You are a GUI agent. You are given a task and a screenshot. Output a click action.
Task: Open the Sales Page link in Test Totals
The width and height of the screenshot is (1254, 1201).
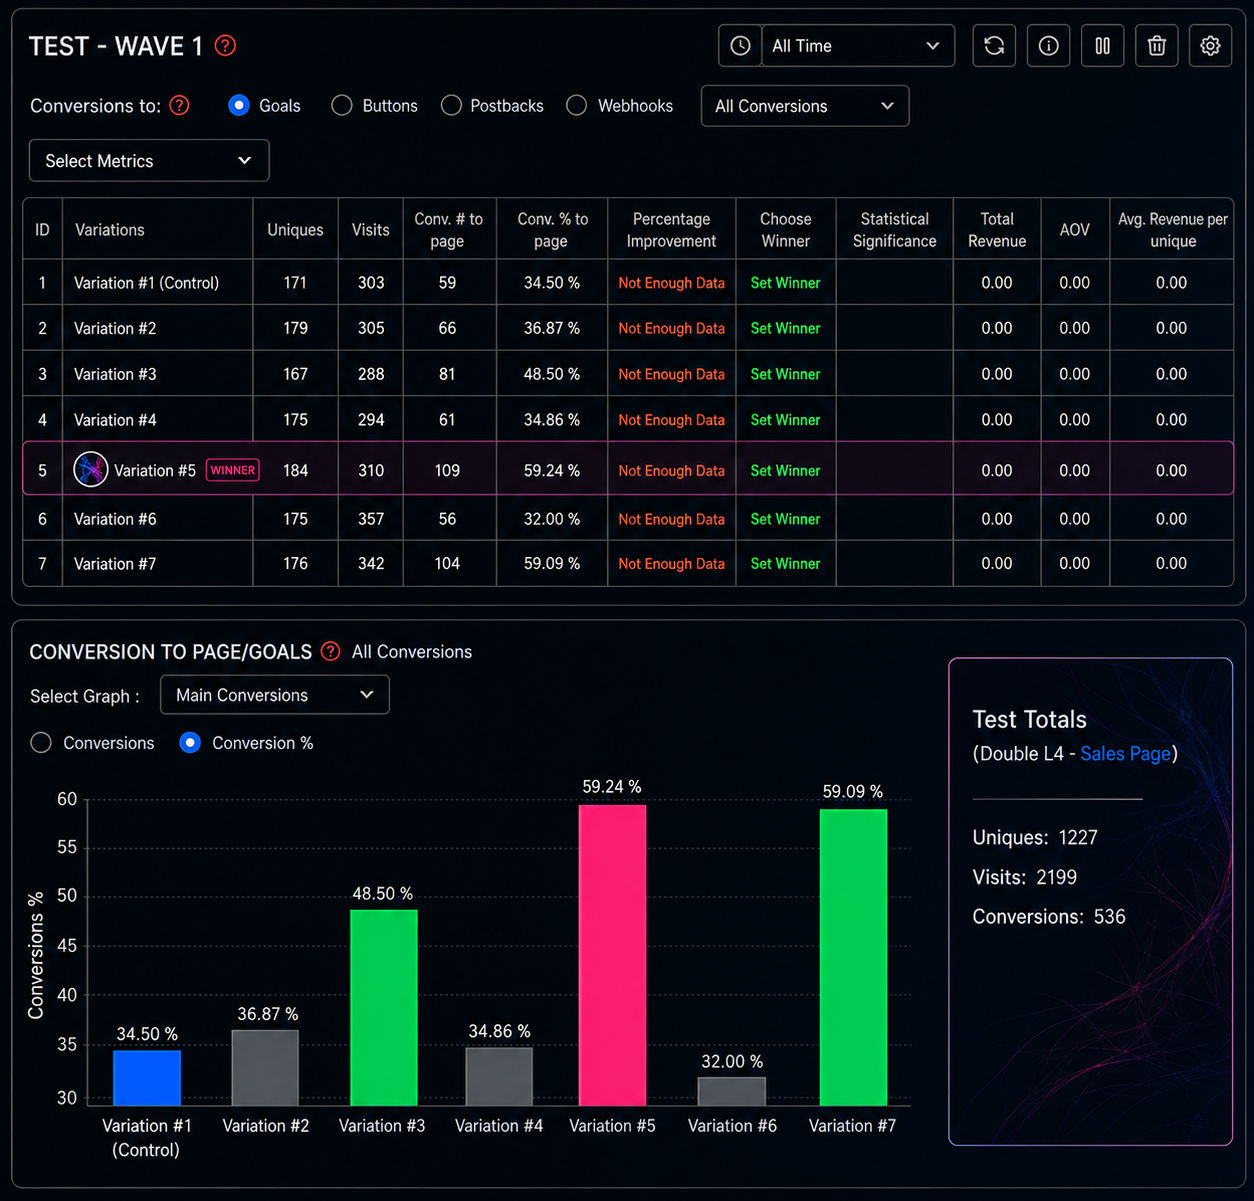tap(1125, 753)
